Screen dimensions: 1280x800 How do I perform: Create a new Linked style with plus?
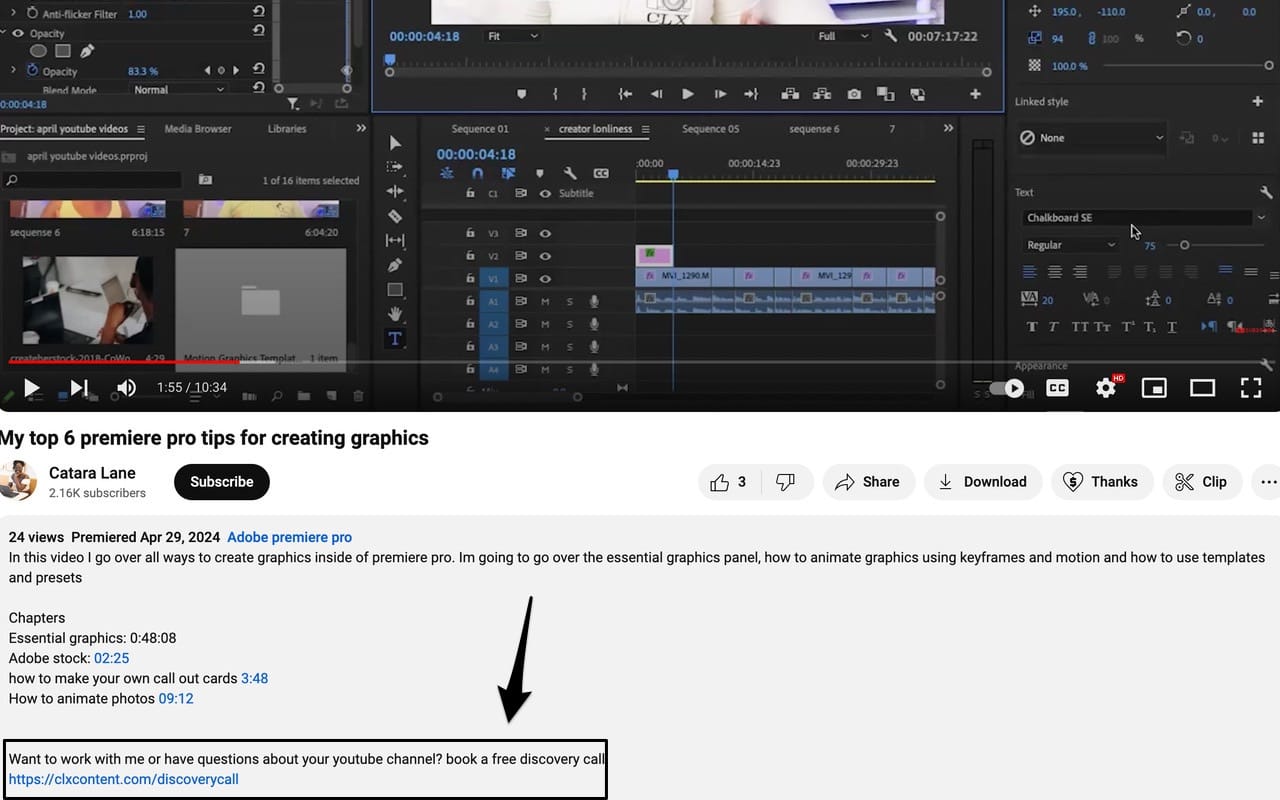pyautogui.click(x=1258, y=101)
